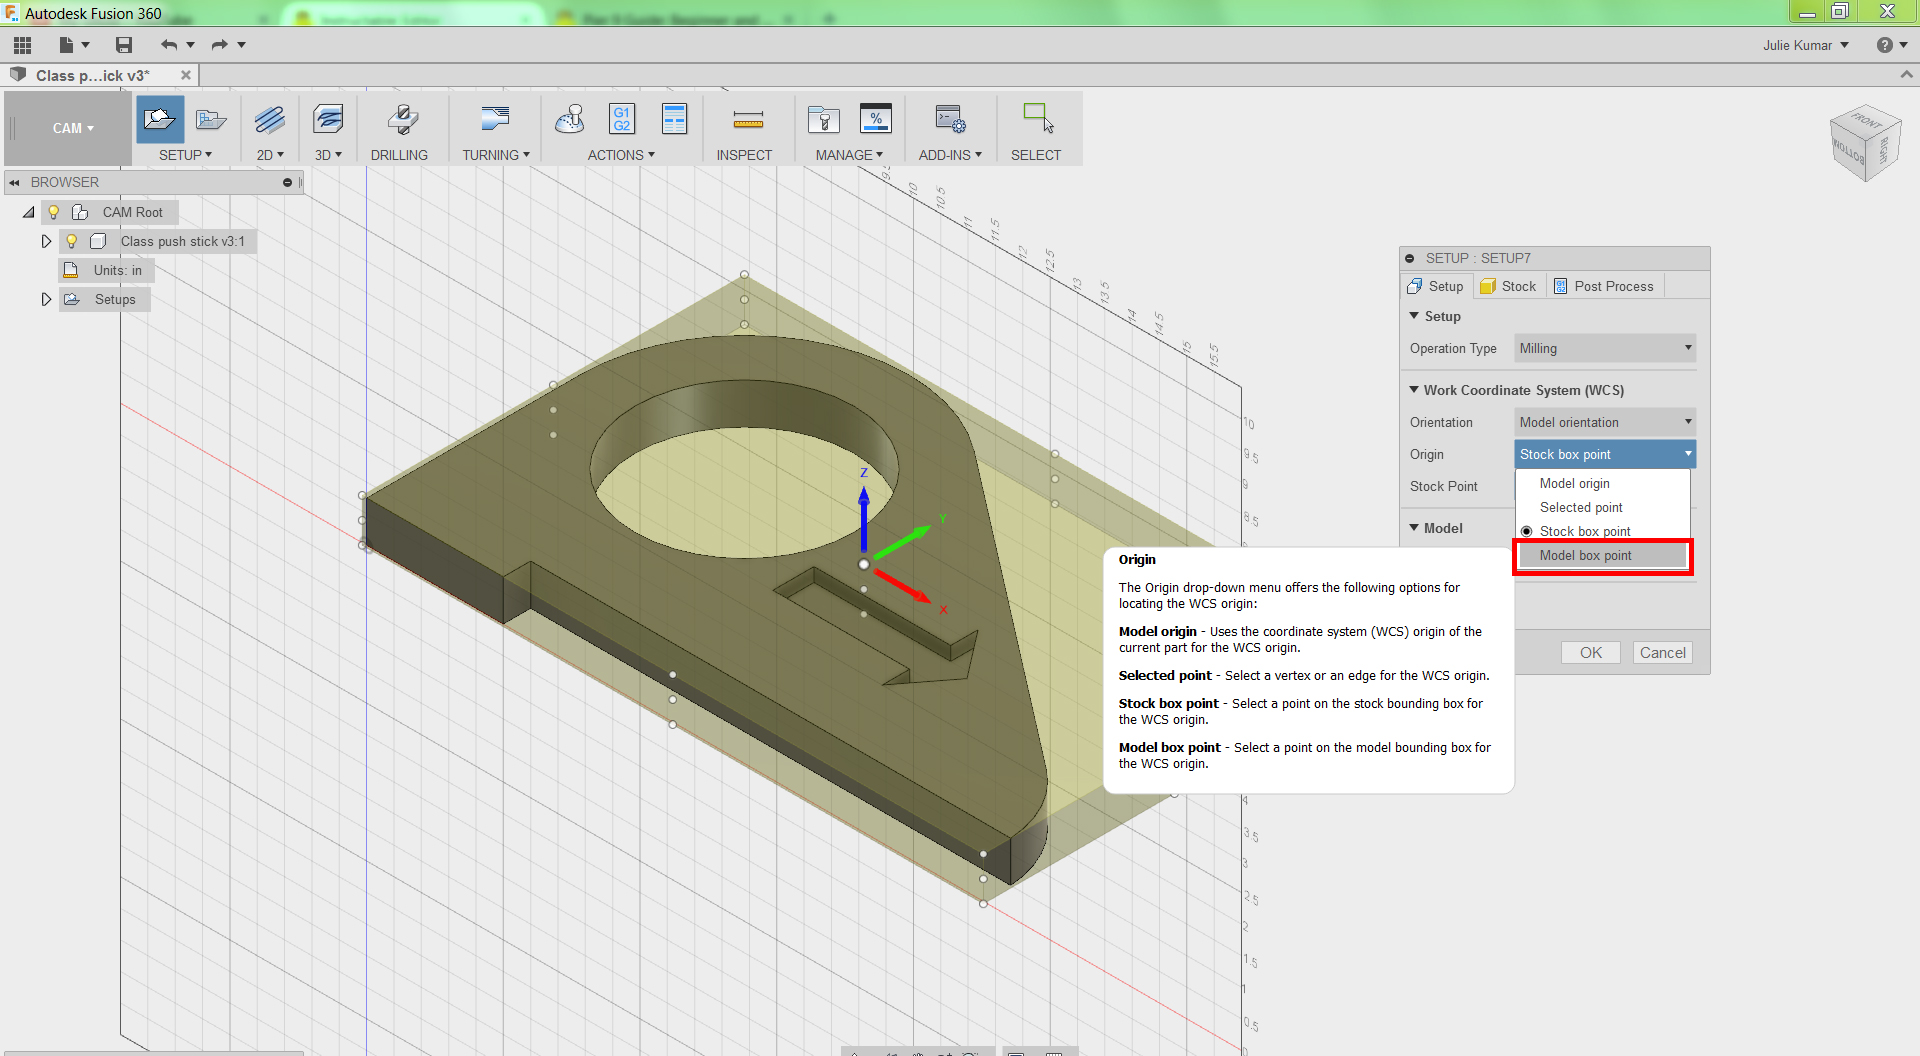This screenshot has width=1920, height=1056.
Task: Click the Cancel button
Action: [x=1662, y=652]
